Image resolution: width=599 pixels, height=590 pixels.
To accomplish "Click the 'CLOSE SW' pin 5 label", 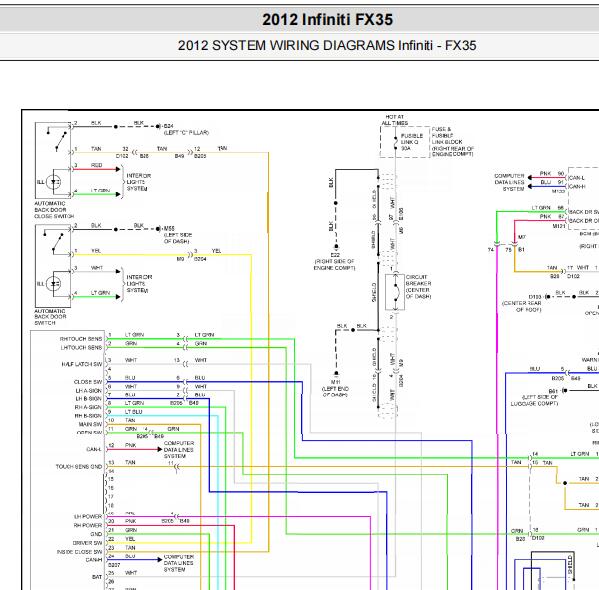I will 88,382.
